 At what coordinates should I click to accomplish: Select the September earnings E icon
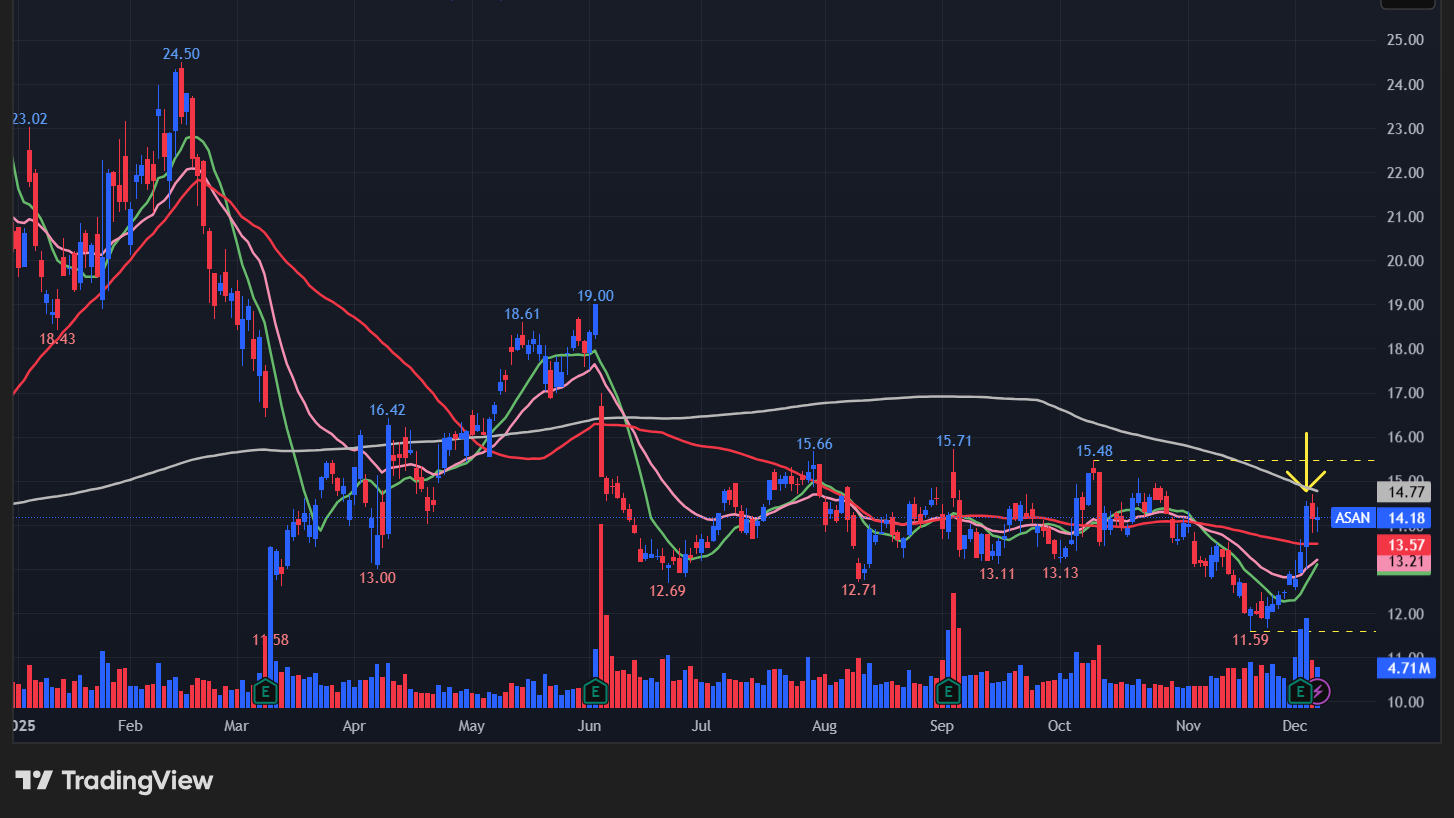click(x=948, y=691)
